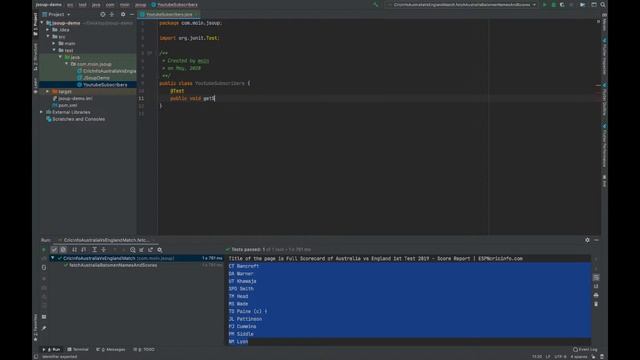Open Search Everywhere magnifier at top right
Screen dimensions: 640x360
[603, 5]
